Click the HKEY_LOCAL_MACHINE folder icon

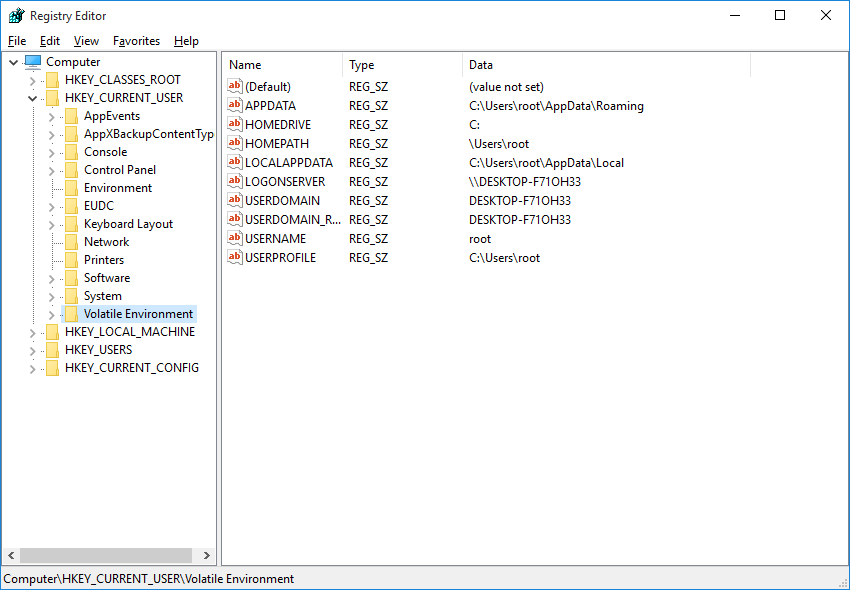click(53, 332)
